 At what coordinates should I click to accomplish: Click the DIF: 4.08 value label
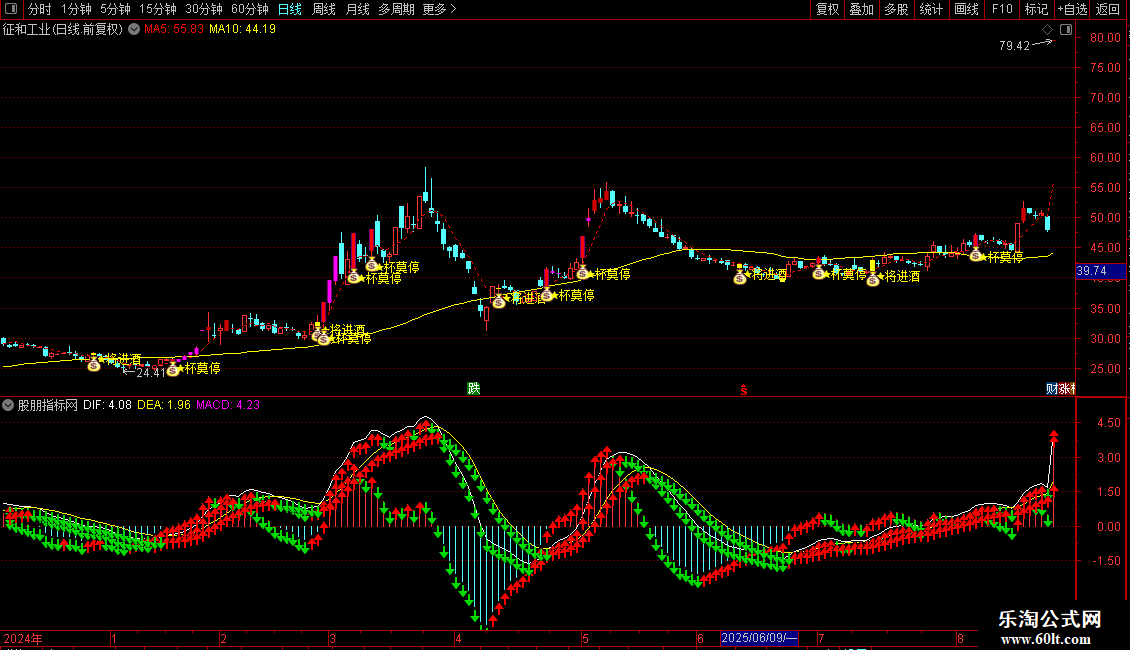point(107,405)
